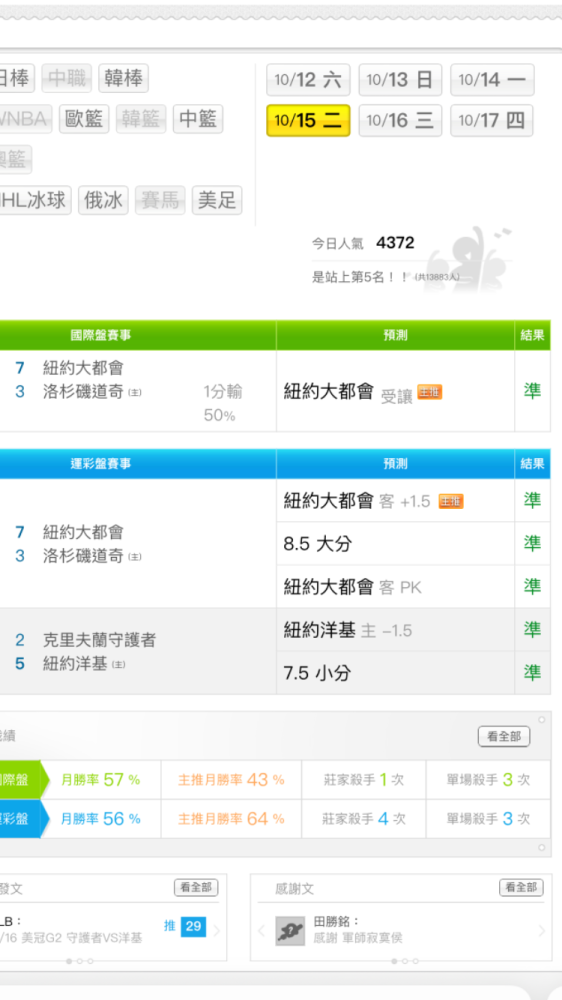562x1000 pixels.
Task: Open the 美足 sport category
Action: (x=217, y=200)
